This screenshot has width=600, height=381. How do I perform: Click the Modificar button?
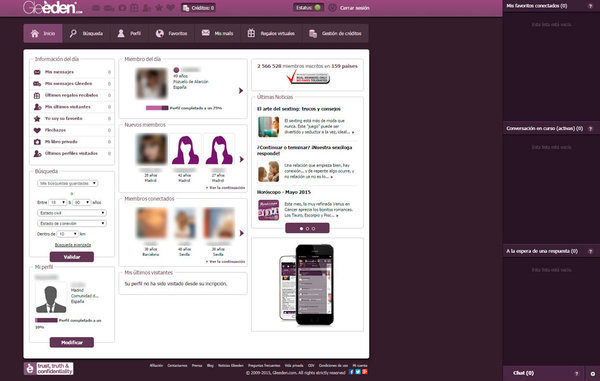tap(72, 342)
